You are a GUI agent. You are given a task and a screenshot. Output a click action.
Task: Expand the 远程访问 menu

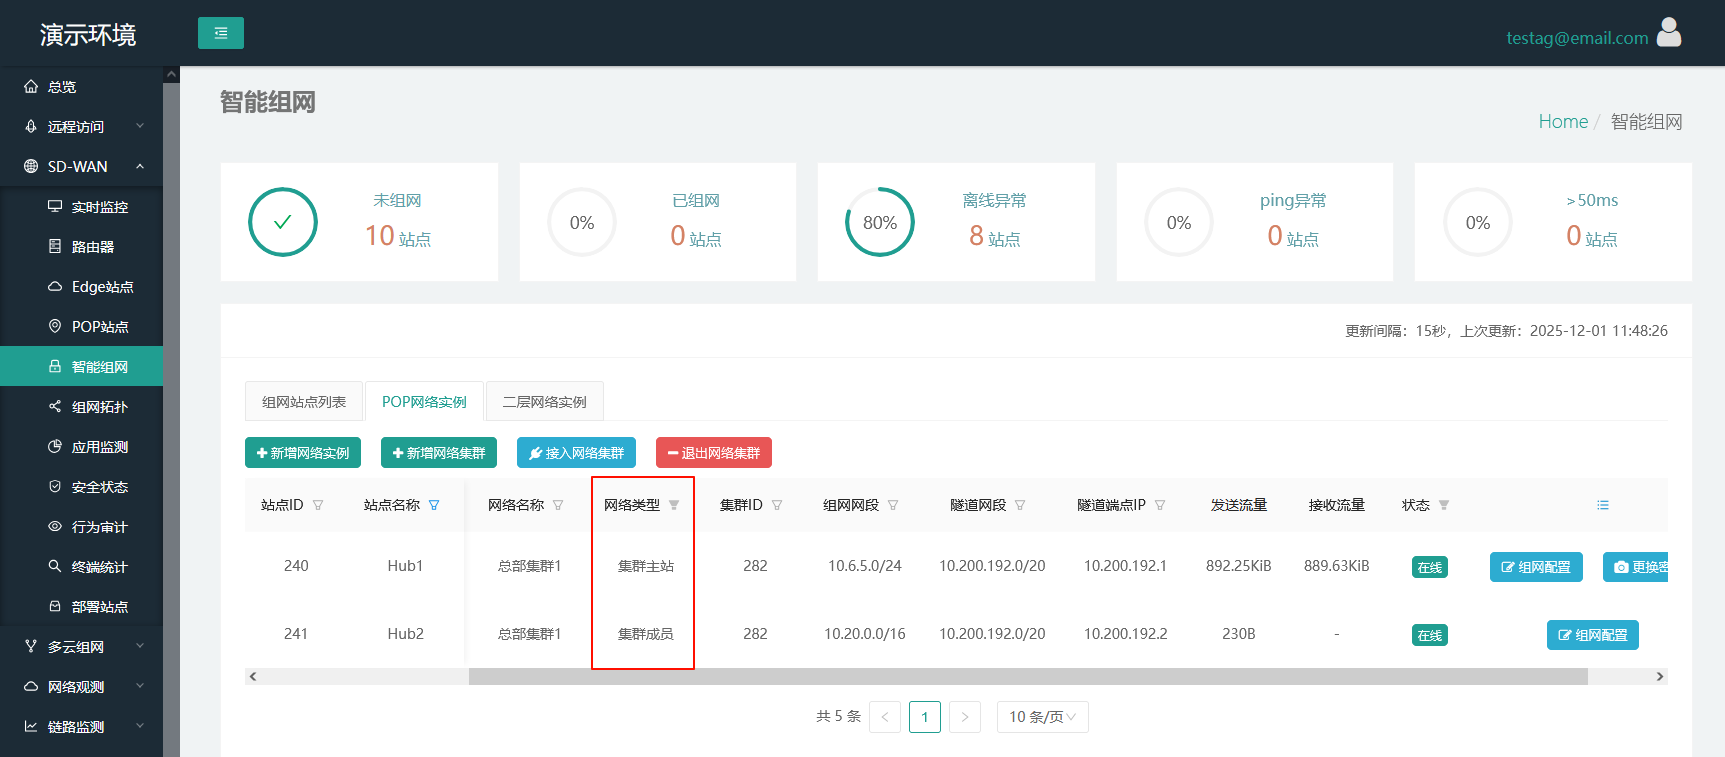coord(81,127)
